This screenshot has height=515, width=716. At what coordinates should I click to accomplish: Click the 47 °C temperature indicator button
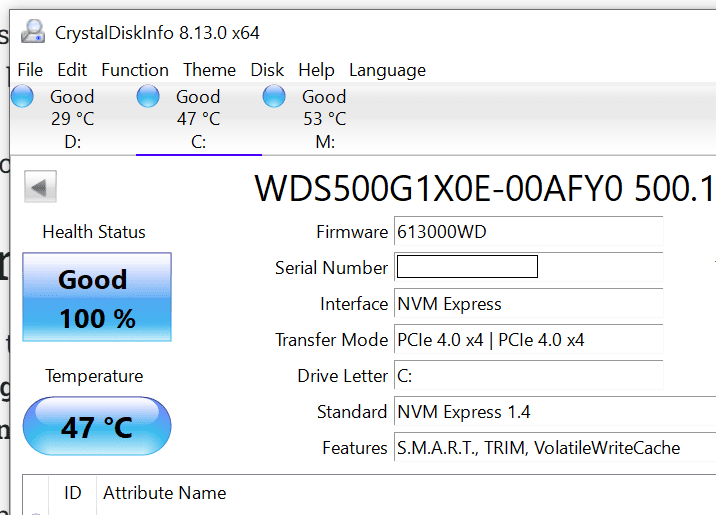point(97,426)
